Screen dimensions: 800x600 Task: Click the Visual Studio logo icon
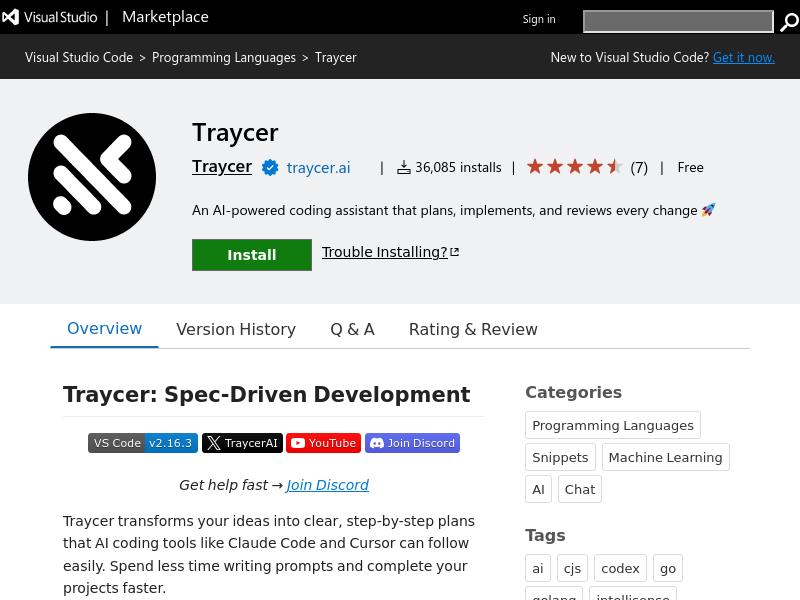point(10,17)
